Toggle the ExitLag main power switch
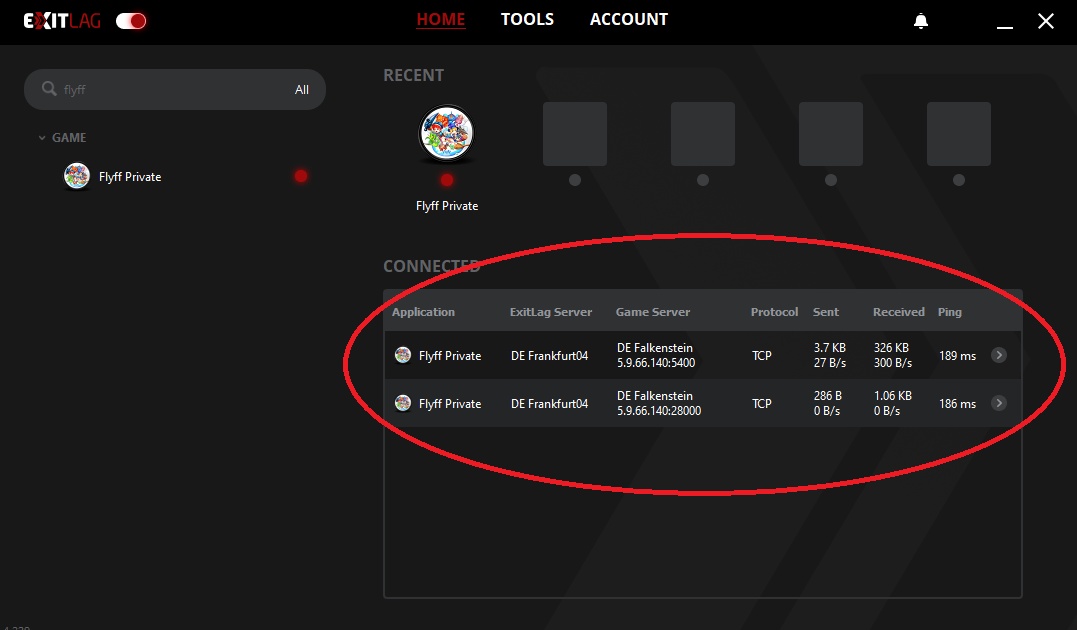Screen dimensions: 1077x630 click(x=131, y=21)
